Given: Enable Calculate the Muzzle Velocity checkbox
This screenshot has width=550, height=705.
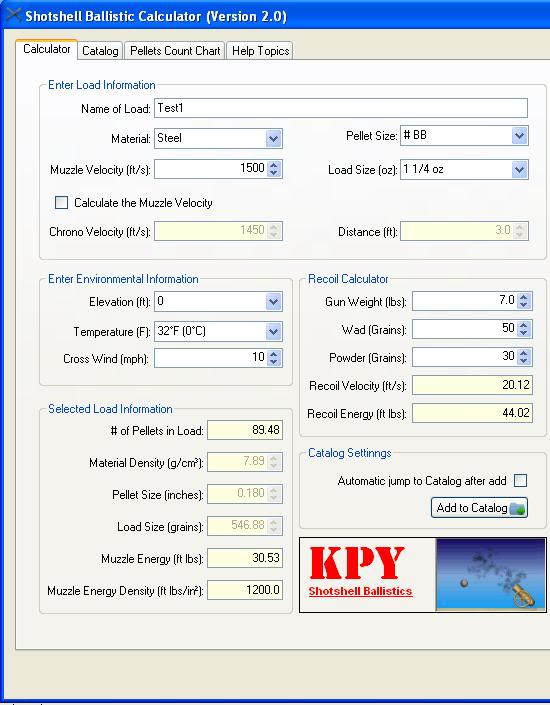Looking at the screenshot, I should coord(62,202).
